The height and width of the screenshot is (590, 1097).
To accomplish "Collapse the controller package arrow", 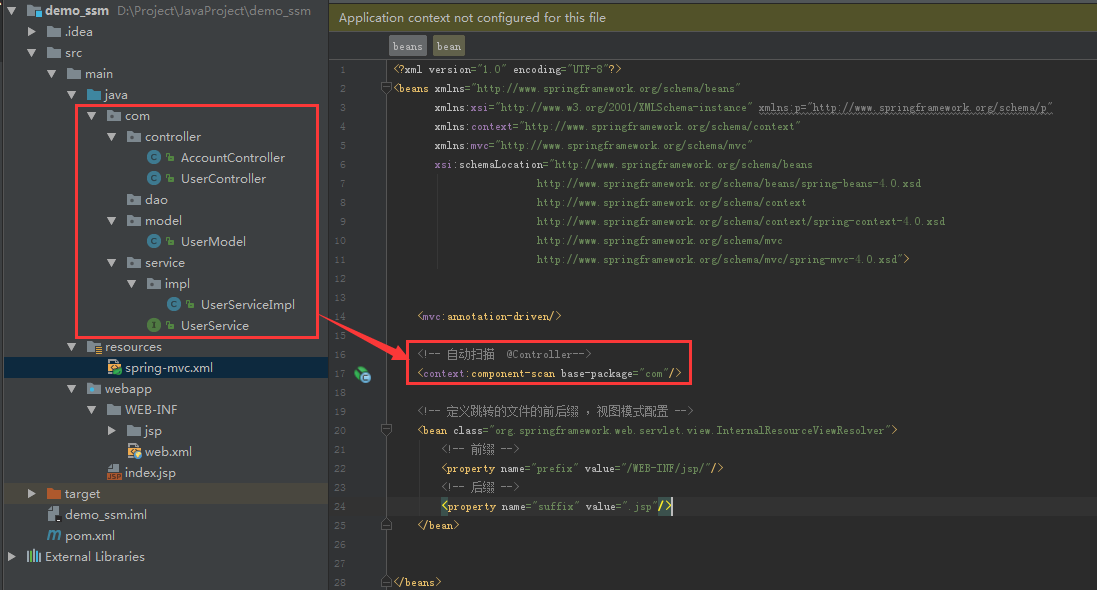I will tap(111, 136).
